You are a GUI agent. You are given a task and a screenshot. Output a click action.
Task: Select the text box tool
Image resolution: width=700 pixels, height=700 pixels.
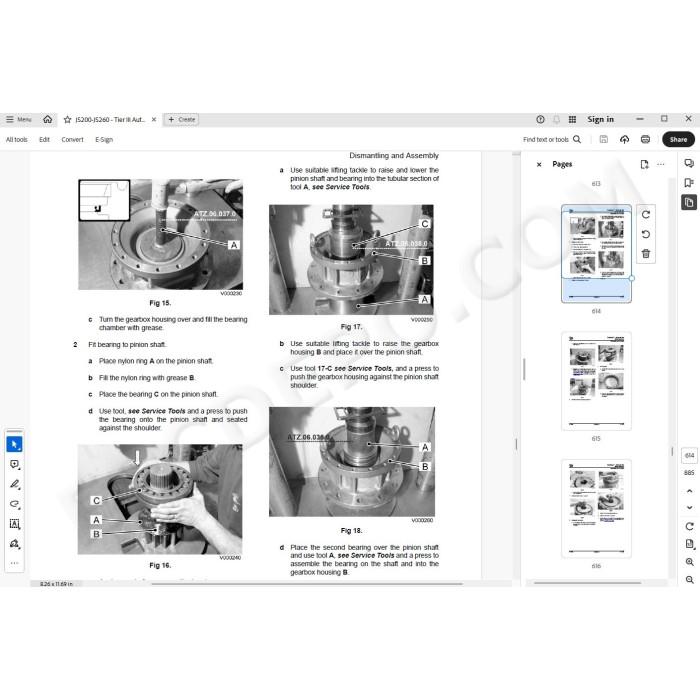14,524
